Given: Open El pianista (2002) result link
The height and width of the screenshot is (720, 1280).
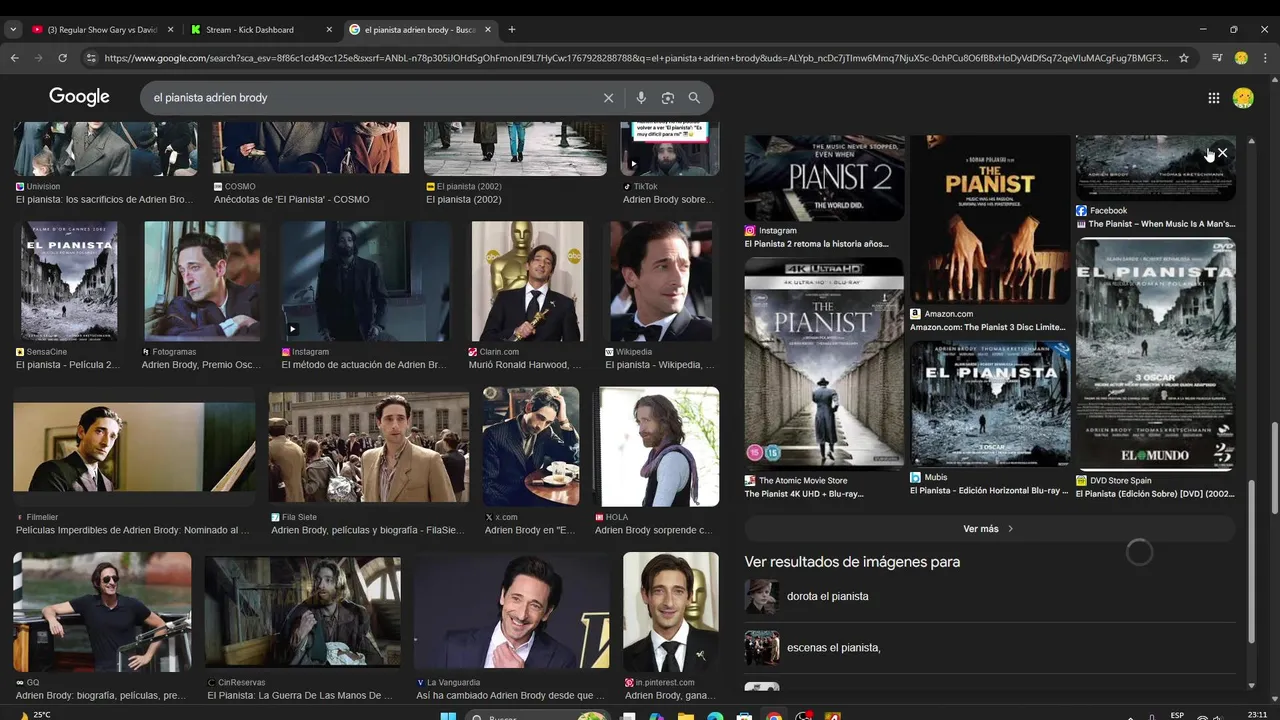Looking at the screenshot, I should (463, 199).
